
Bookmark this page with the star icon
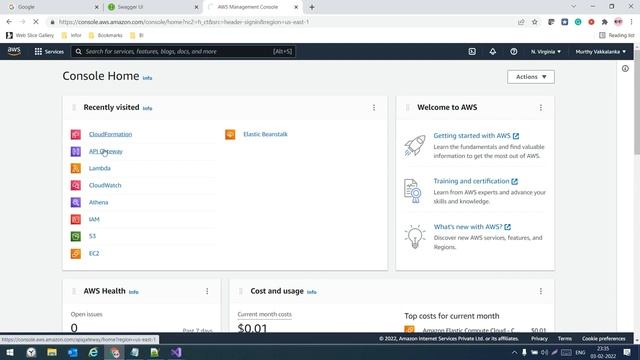coord(535,22)
